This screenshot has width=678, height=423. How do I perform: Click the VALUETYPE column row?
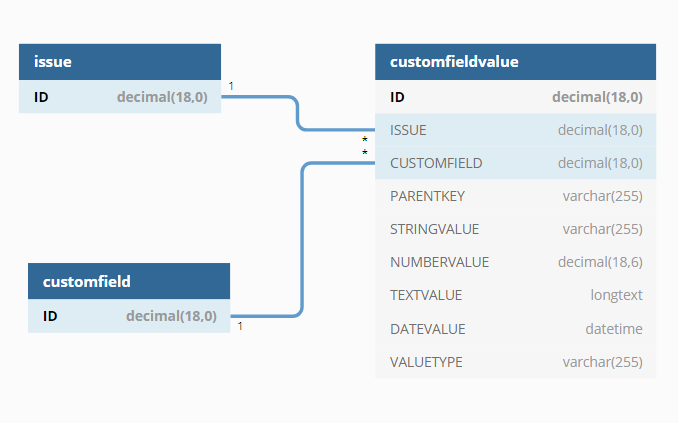click(x=515, y=361)
